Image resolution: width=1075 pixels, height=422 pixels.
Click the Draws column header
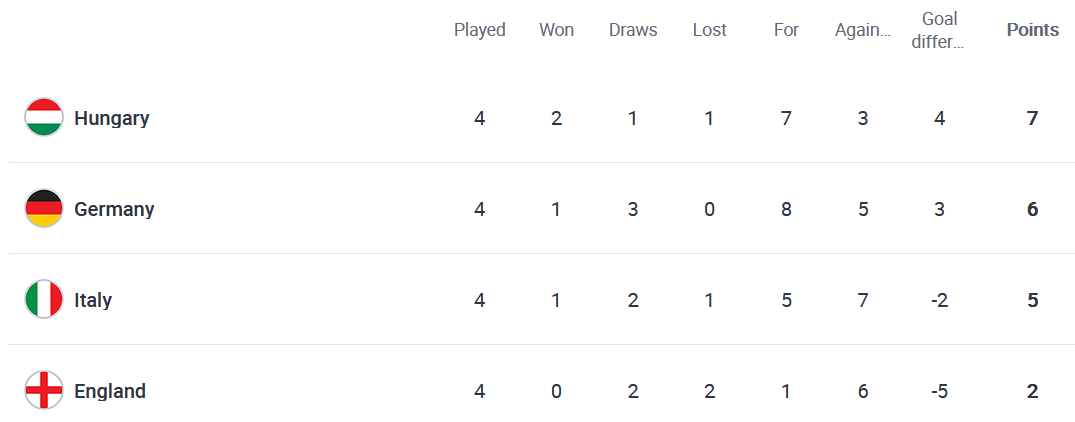tap(633, 30)
